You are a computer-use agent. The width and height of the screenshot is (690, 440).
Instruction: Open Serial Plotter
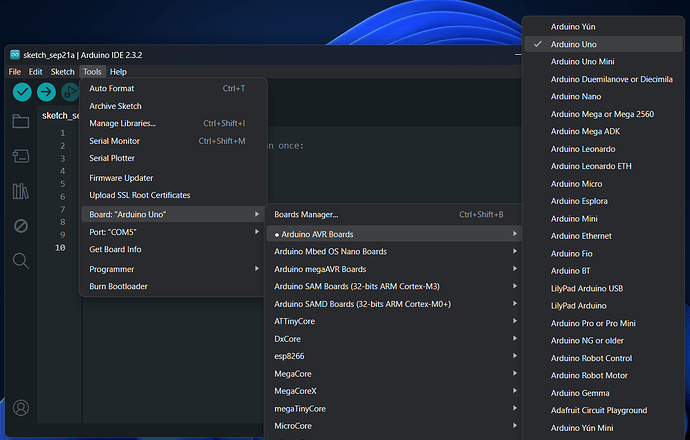173,158
